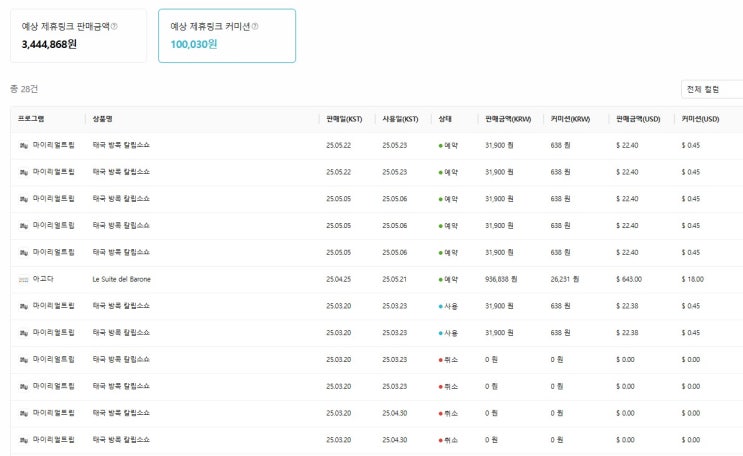
Task: Click help icon beside 예상 제휴링크 판매금액
Action: pyautogui.click(x=114, y=27)
